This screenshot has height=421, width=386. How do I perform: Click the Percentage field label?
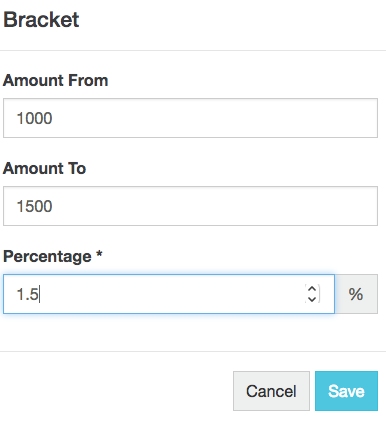47,257
